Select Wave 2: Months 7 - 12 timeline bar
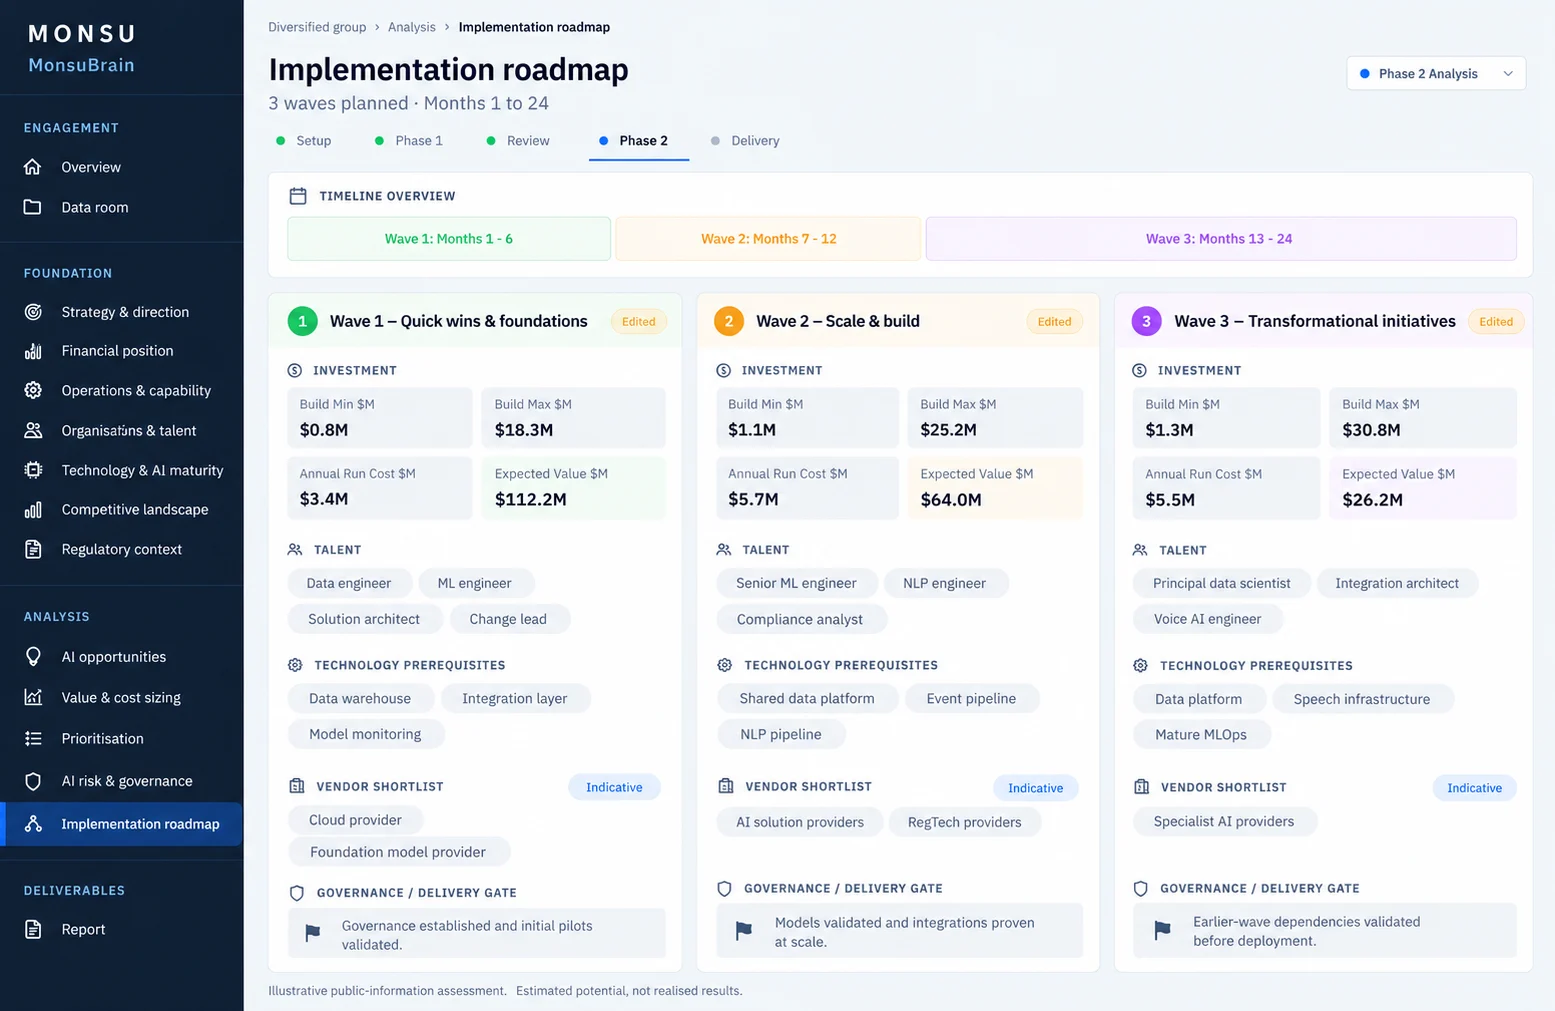The image size is (1555, 1011). pos(768,239)
